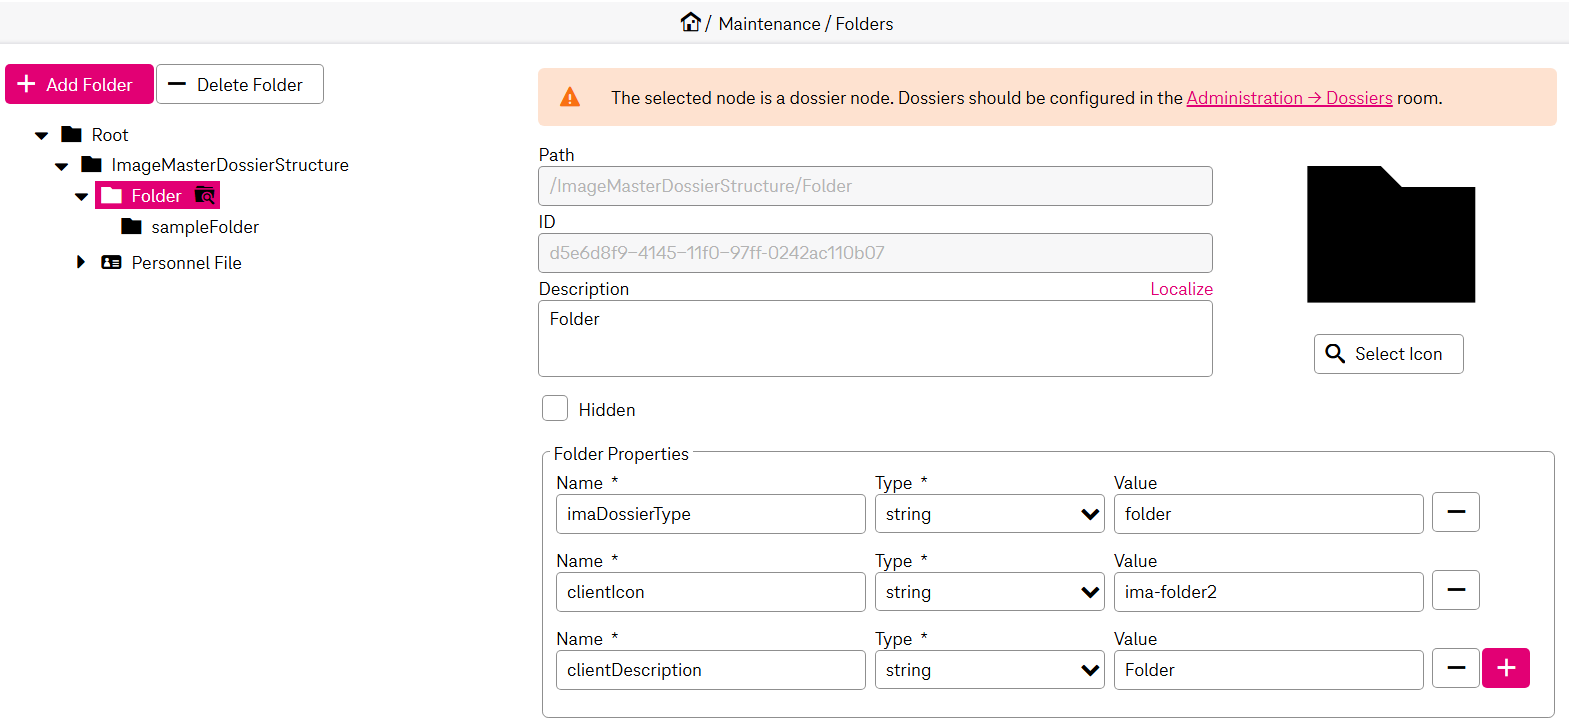Image resolution: width=1569 pixels, height=725 pixels.
Task: Click the dossier icon beside Folder node
Action: (x=204, y=195)
